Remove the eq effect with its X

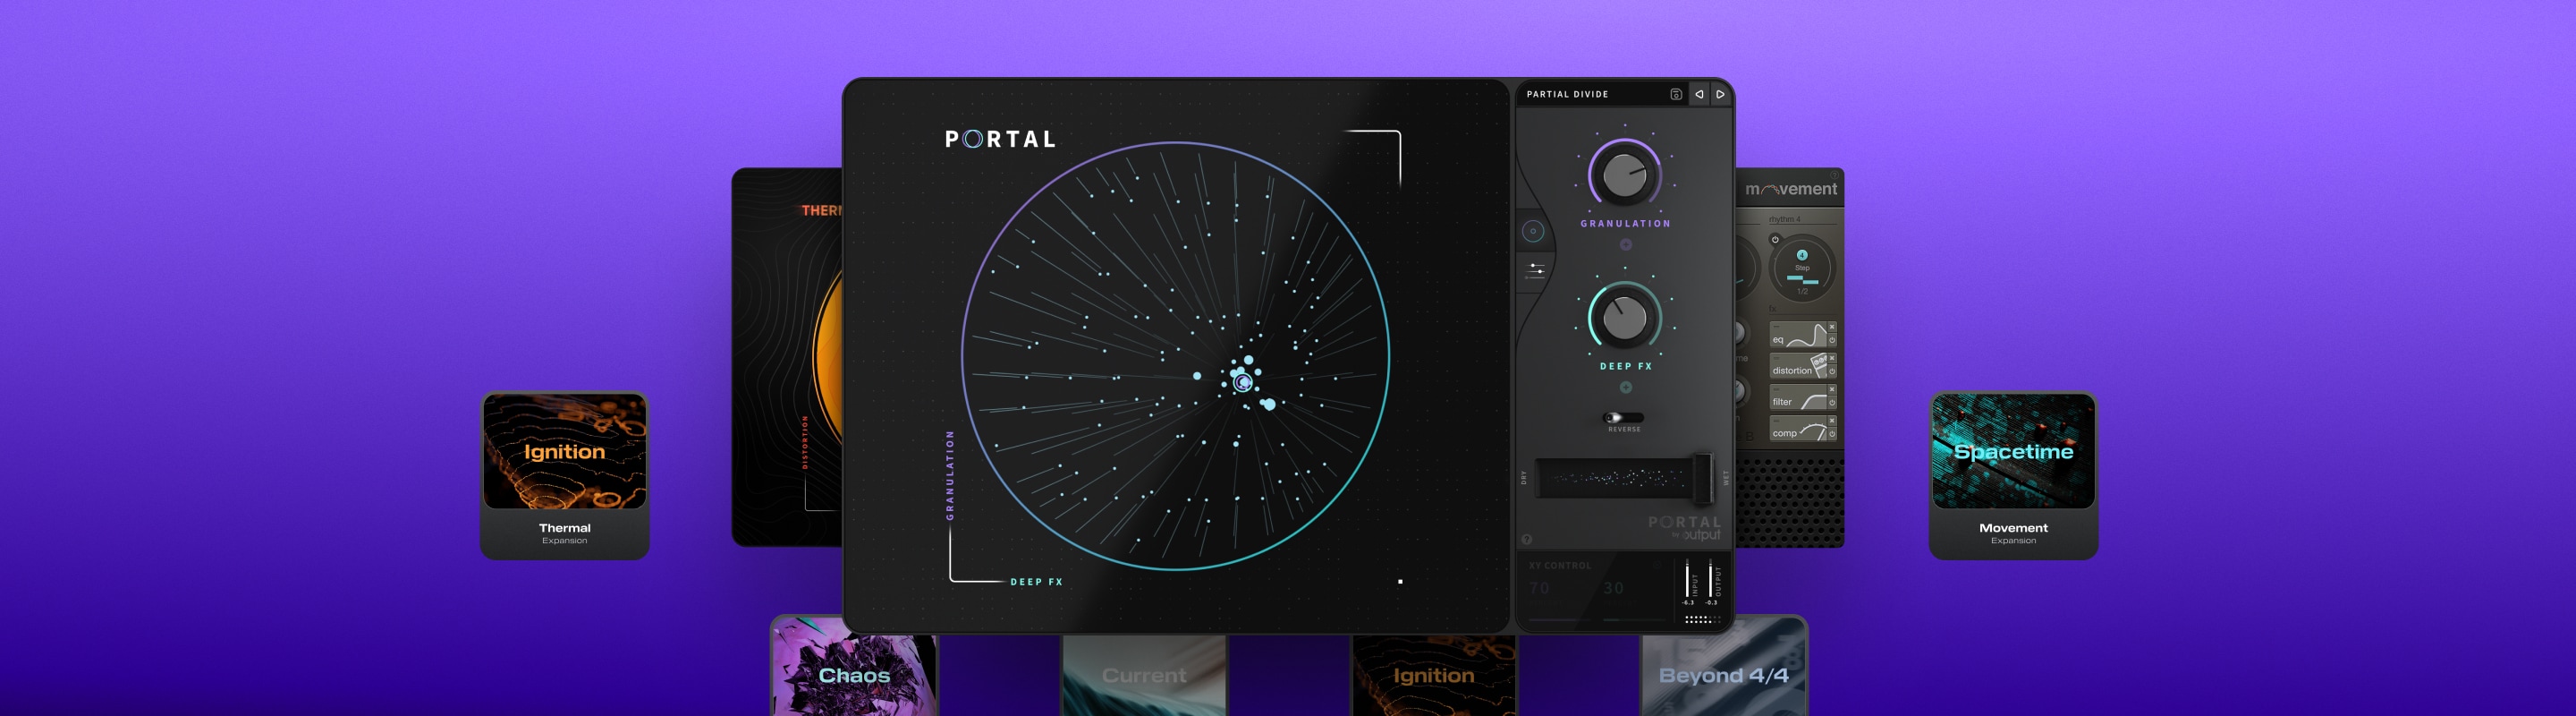(x=1832, y=327)
